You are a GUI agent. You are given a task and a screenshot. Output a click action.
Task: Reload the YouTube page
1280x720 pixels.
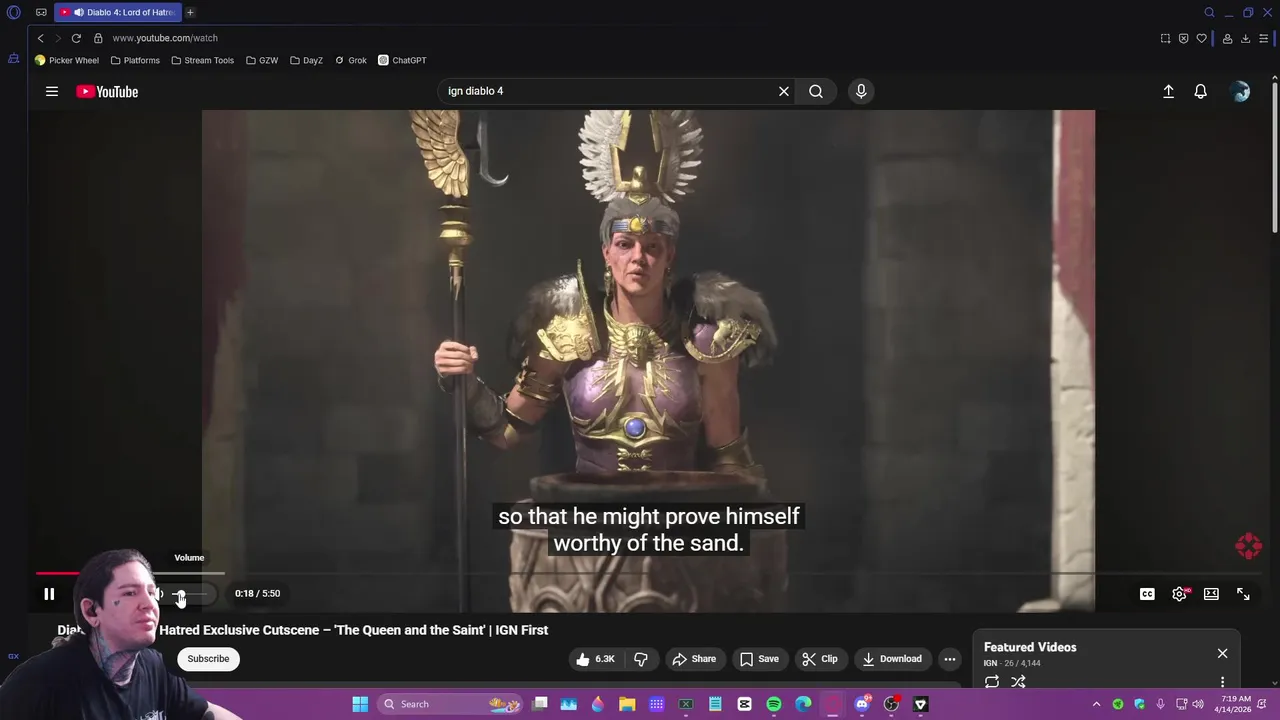[x=76, y=38]
